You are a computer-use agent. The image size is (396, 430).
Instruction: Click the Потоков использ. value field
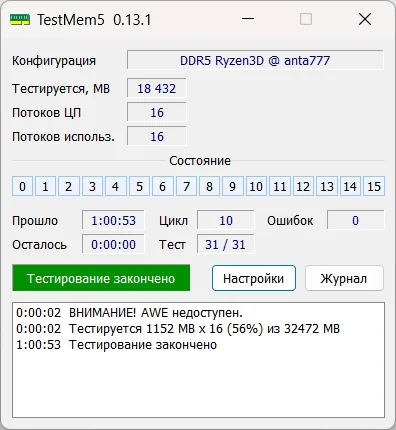157,136
